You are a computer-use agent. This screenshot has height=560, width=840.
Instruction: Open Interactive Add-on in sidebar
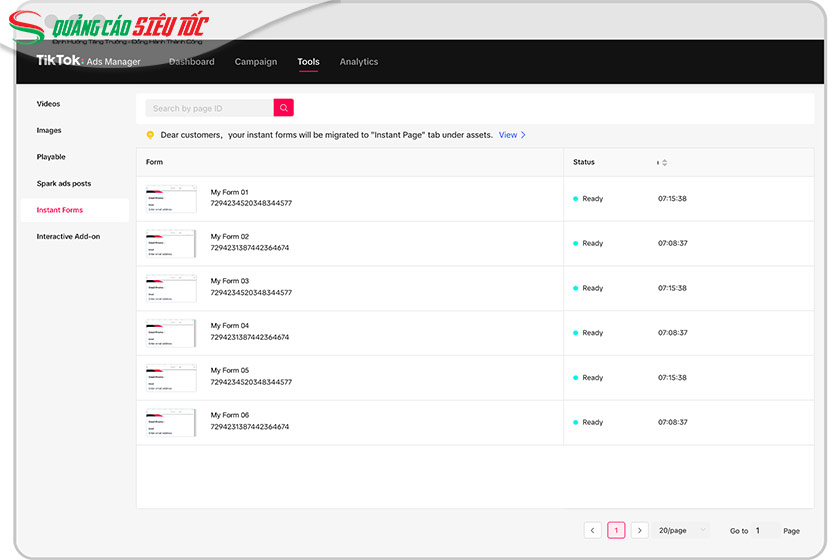(x=68, y=237)
